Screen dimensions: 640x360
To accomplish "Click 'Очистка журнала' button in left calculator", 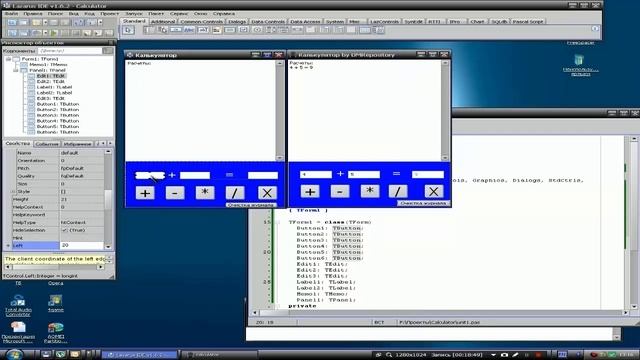I will (x=251, y=205).
